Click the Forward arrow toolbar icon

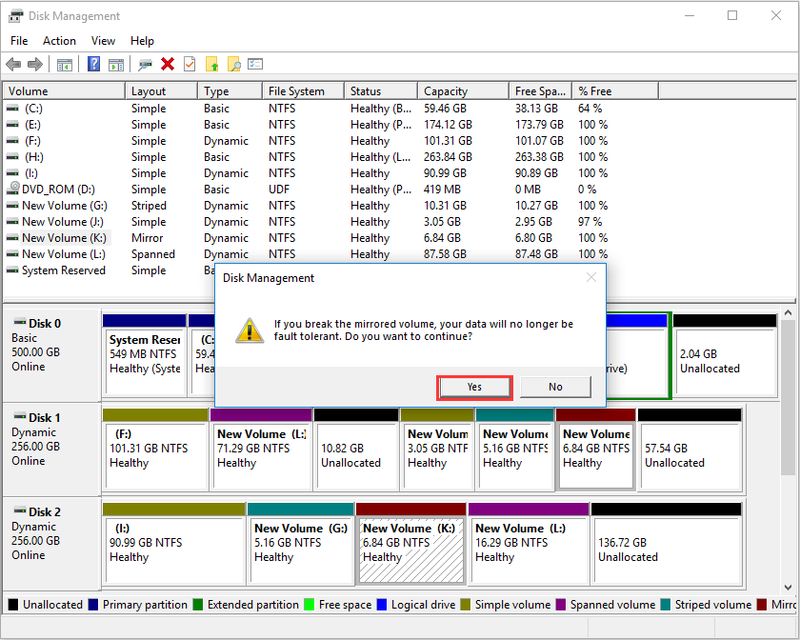click(35, 64)
